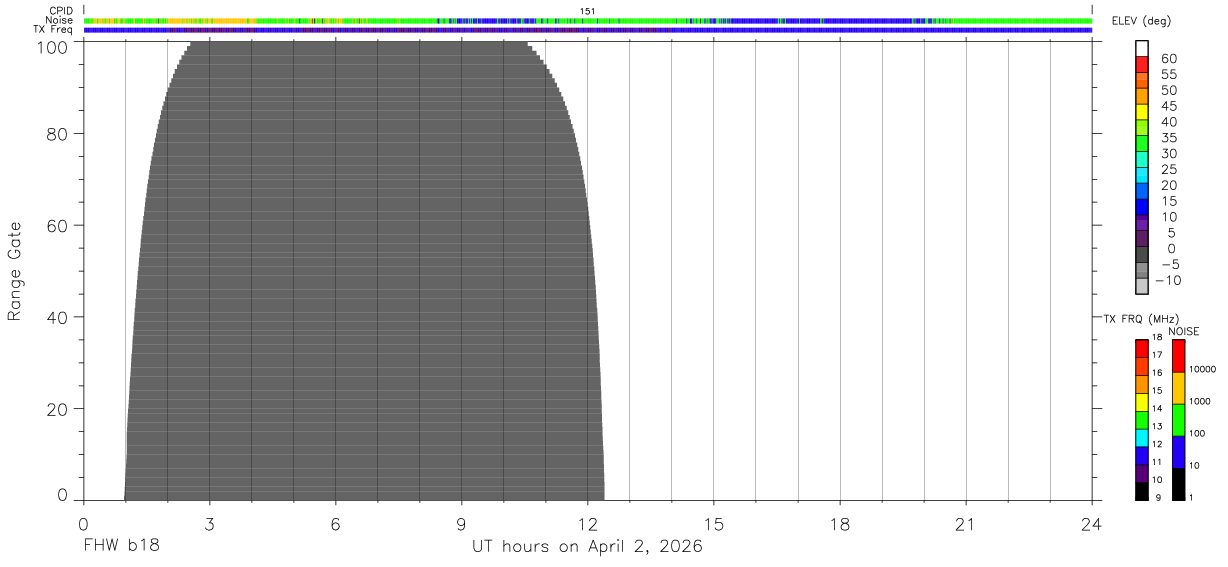Screen dimensions: 1228x567
Task: Select the orange NOISE swatch between 1000 and 10000
Action: (x=1178, y=388)
